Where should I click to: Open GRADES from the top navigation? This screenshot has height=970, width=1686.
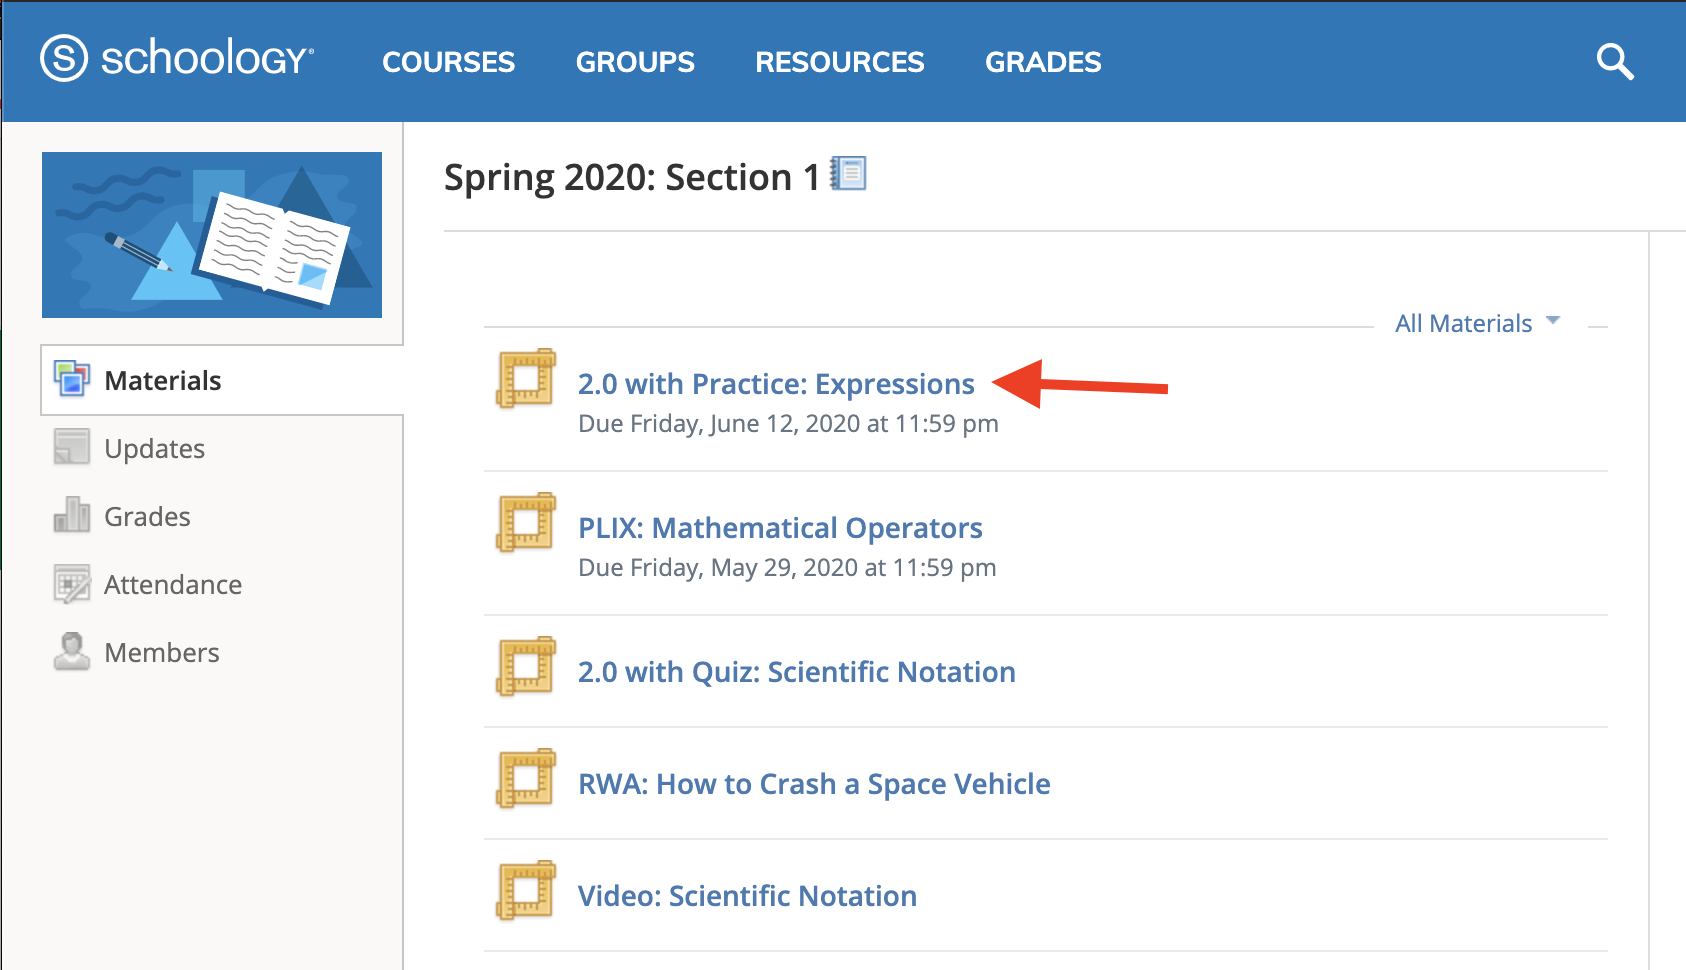click(x=1043, y=61)
